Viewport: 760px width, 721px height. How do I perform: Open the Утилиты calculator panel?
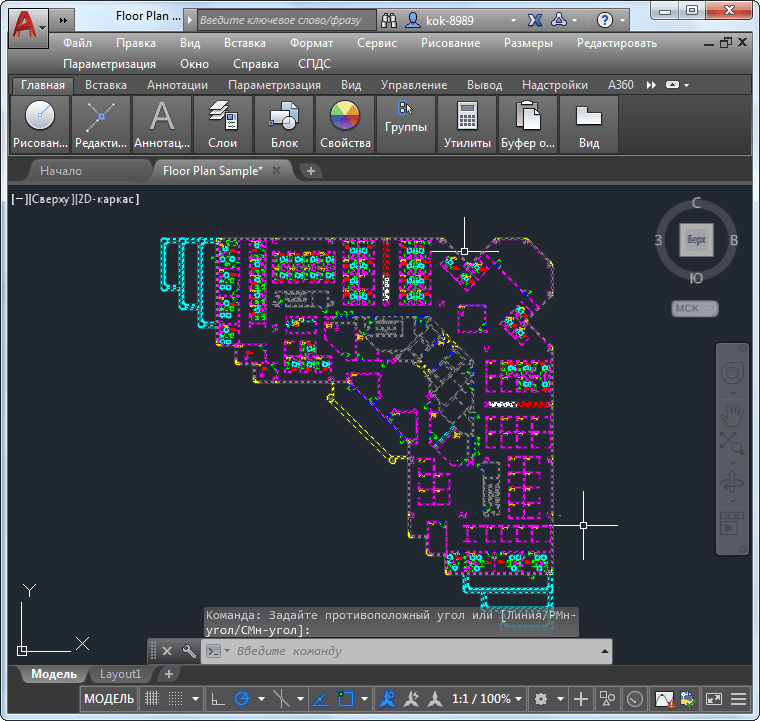(x=467, y=125)
